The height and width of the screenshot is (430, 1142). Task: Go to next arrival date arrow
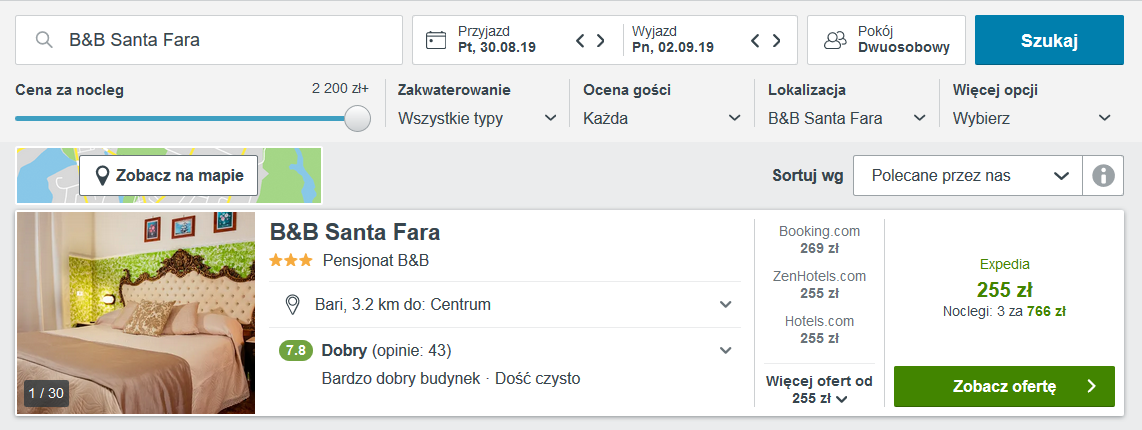601,40
